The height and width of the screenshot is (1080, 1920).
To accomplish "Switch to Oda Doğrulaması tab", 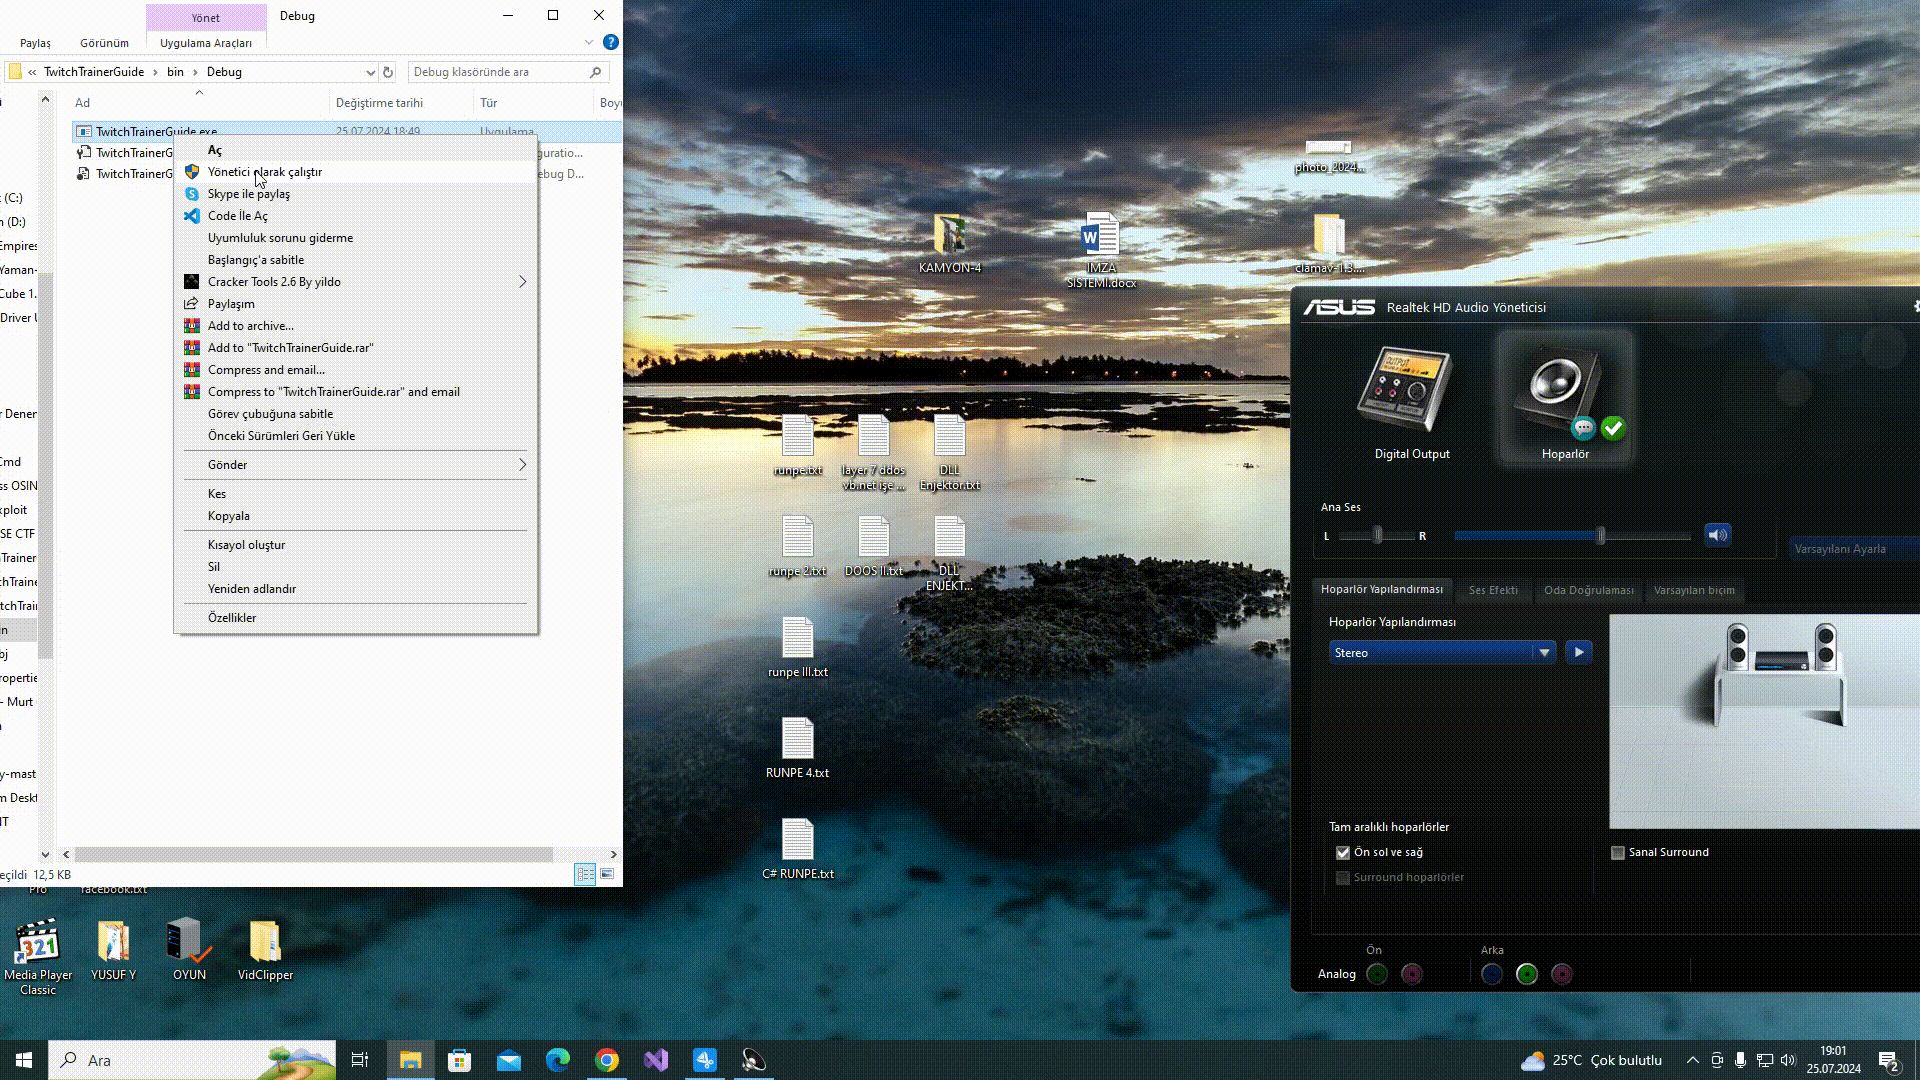I will click(1588, 590).
